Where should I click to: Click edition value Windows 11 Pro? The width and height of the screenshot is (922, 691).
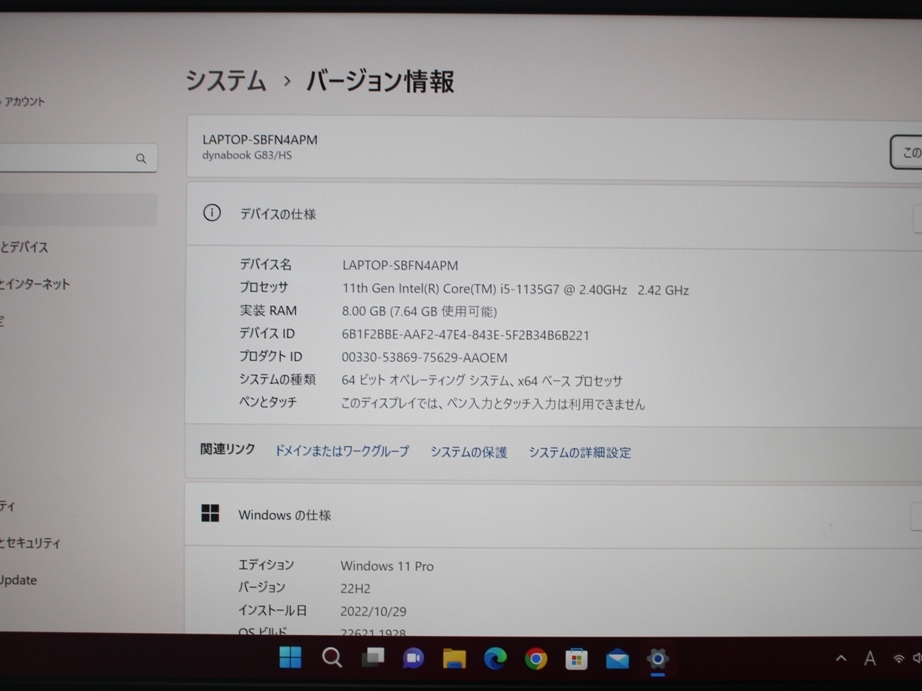[x=387, y=566]
